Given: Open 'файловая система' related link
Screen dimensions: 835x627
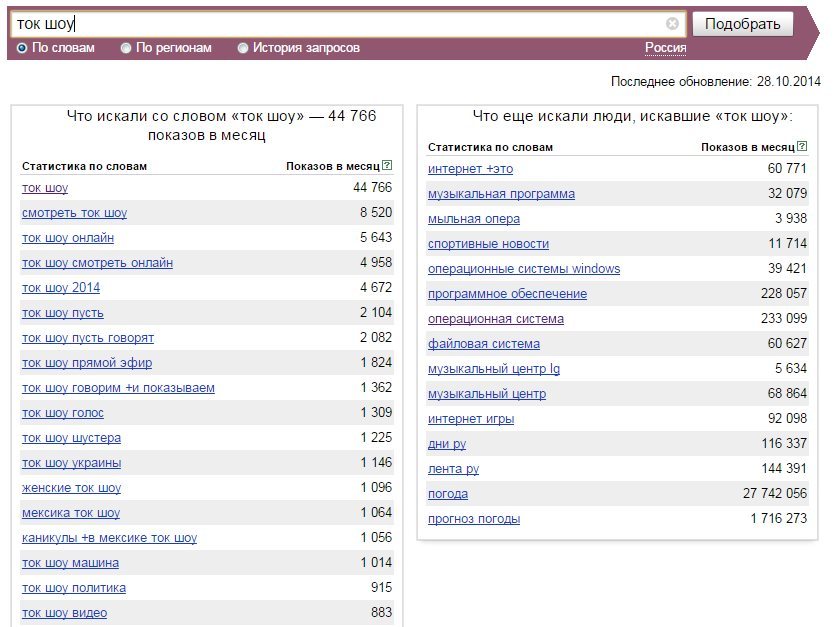Looking at the screenshot, I should click(x=484, y=345).
